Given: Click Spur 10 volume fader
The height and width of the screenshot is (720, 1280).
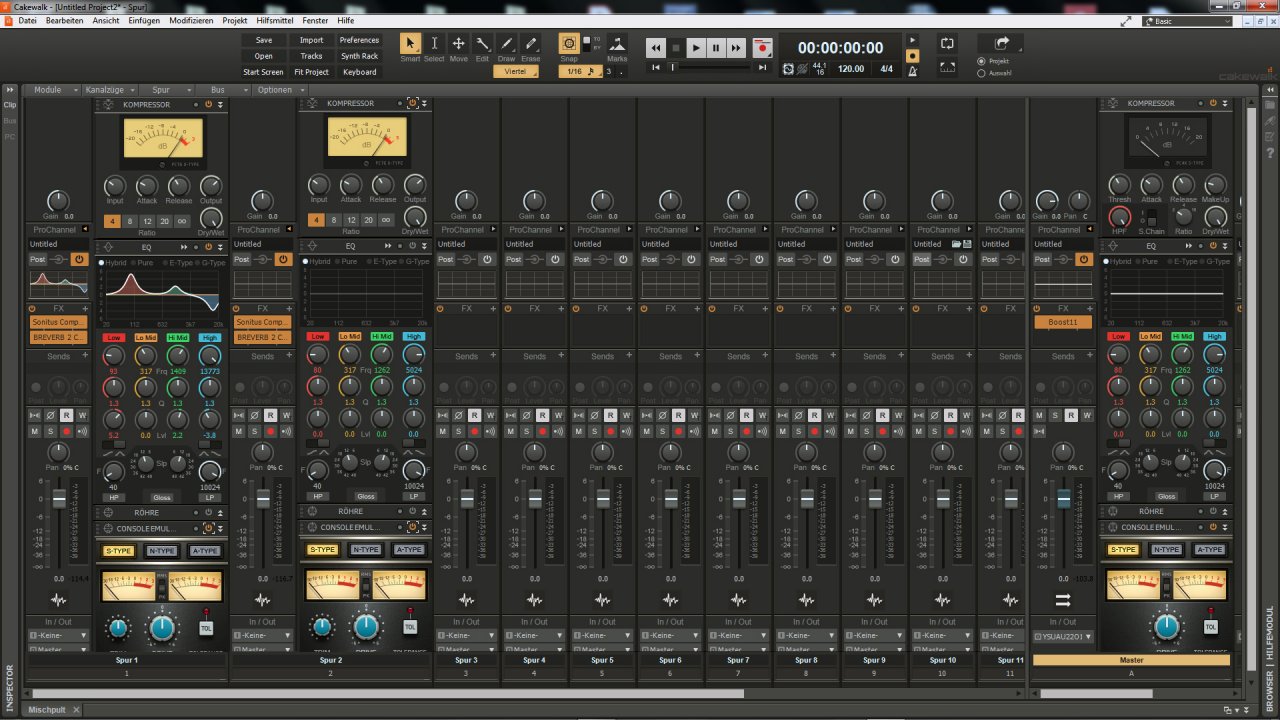Looking at the screenshot, I should 943,497.
